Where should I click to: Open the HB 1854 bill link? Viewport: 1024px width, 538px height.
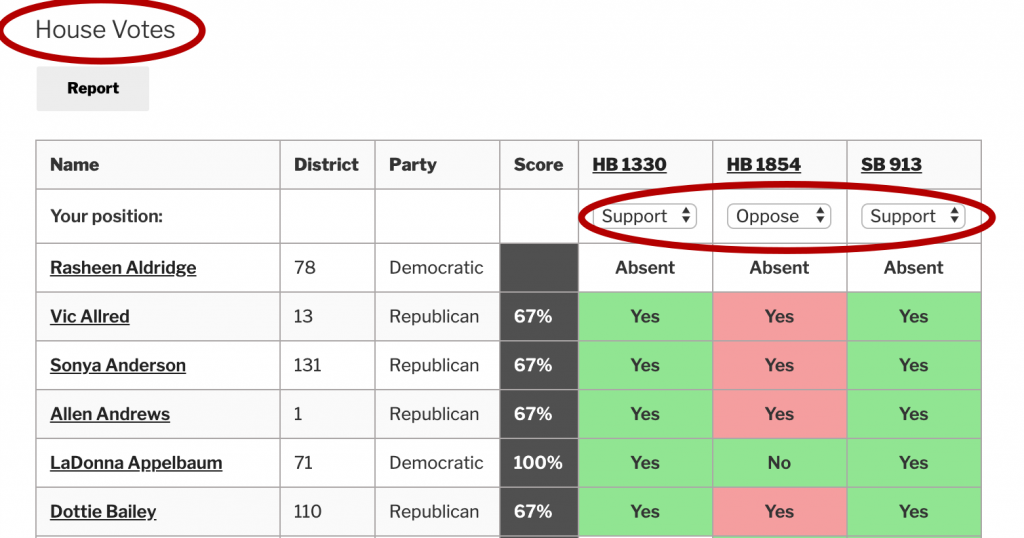click(x=763, y=165)
